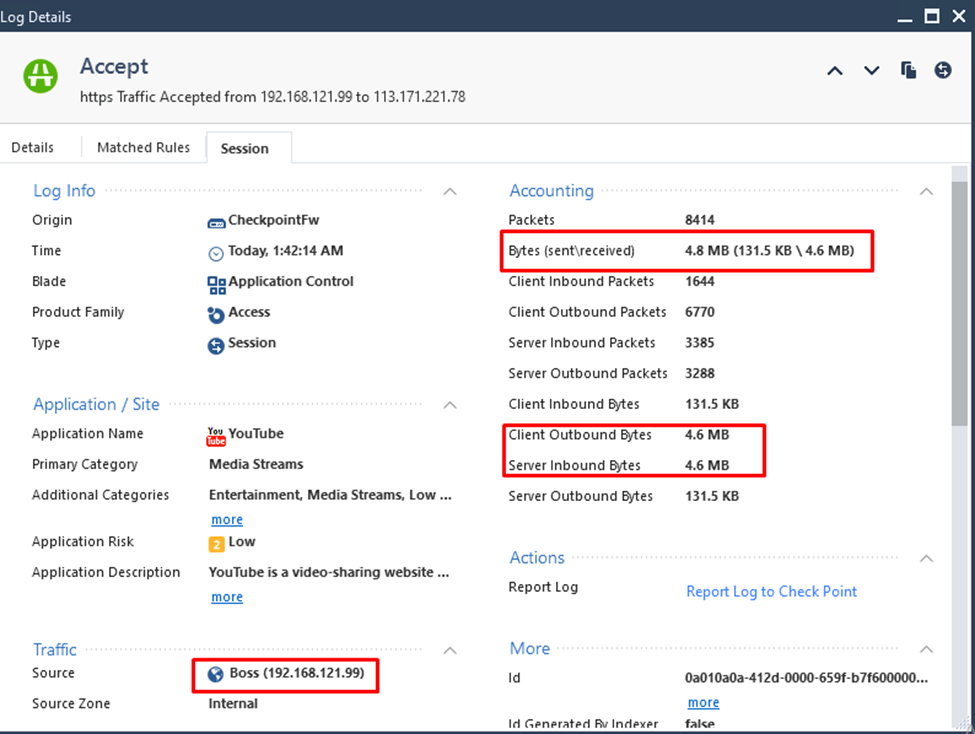The width and height of the screenshot is (975, 734).
Task: Click Report Log to Check Point link
Action: (x=771, y=592)
